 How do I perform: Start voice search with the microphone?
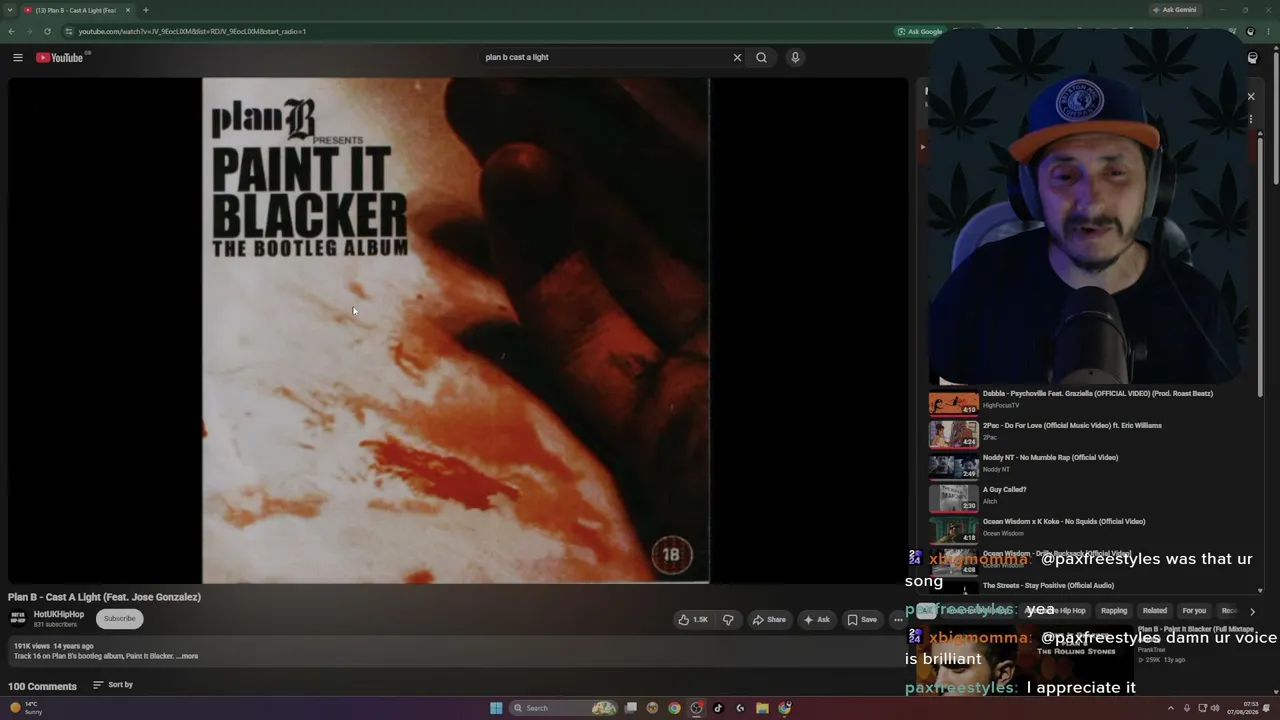click(795, 58)
